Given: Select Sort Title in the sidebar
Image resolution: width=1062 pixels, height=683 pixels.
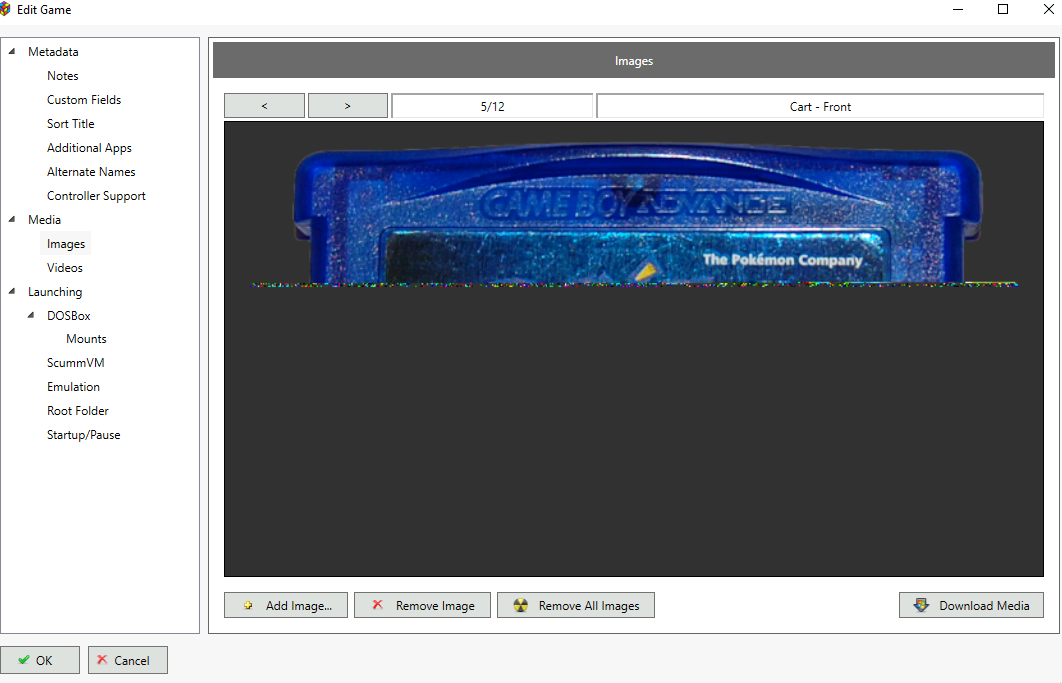Looking at the screenshot, I should 70,124.
